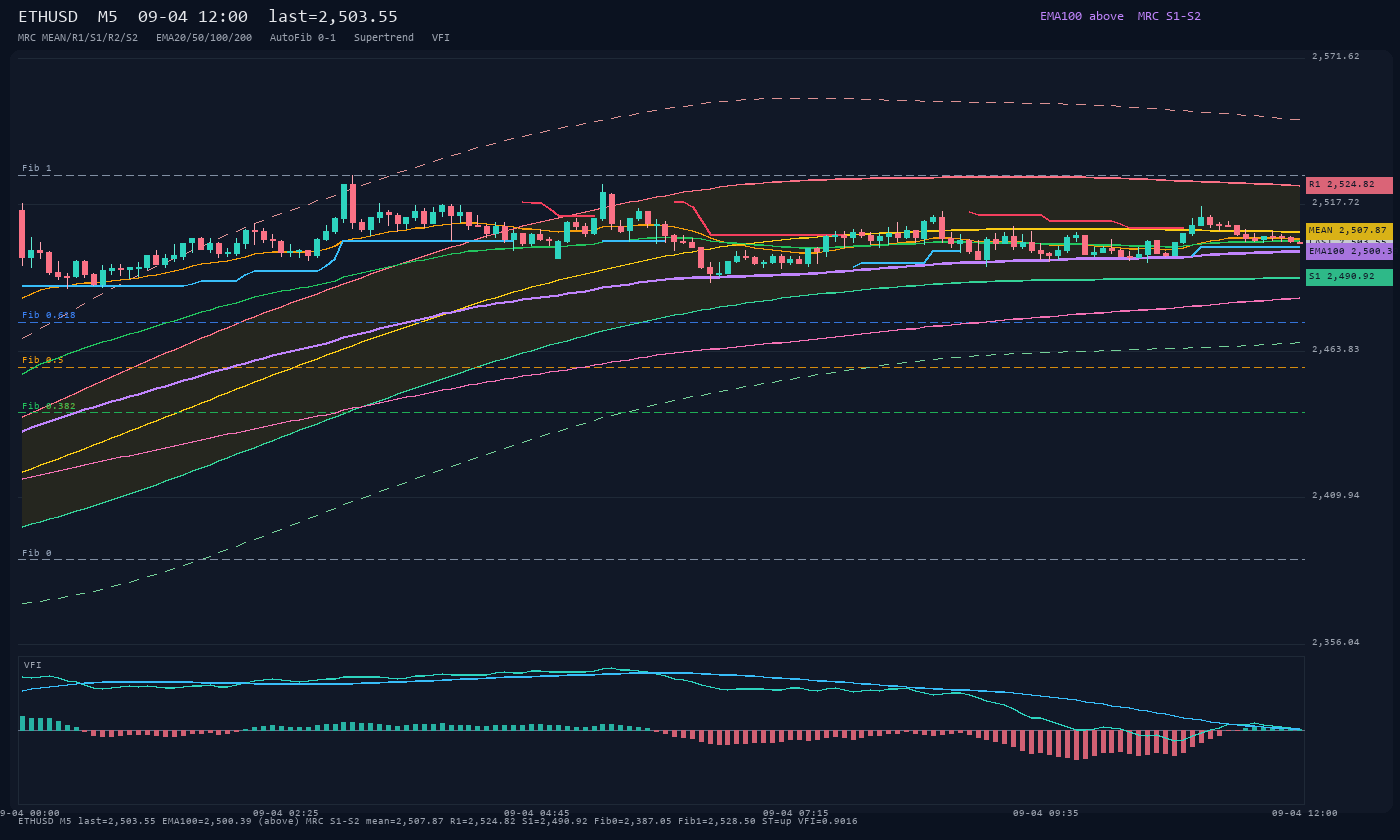Click the "Fib 1" level label
Screen dimensions: 1400x840
point(37,168)
